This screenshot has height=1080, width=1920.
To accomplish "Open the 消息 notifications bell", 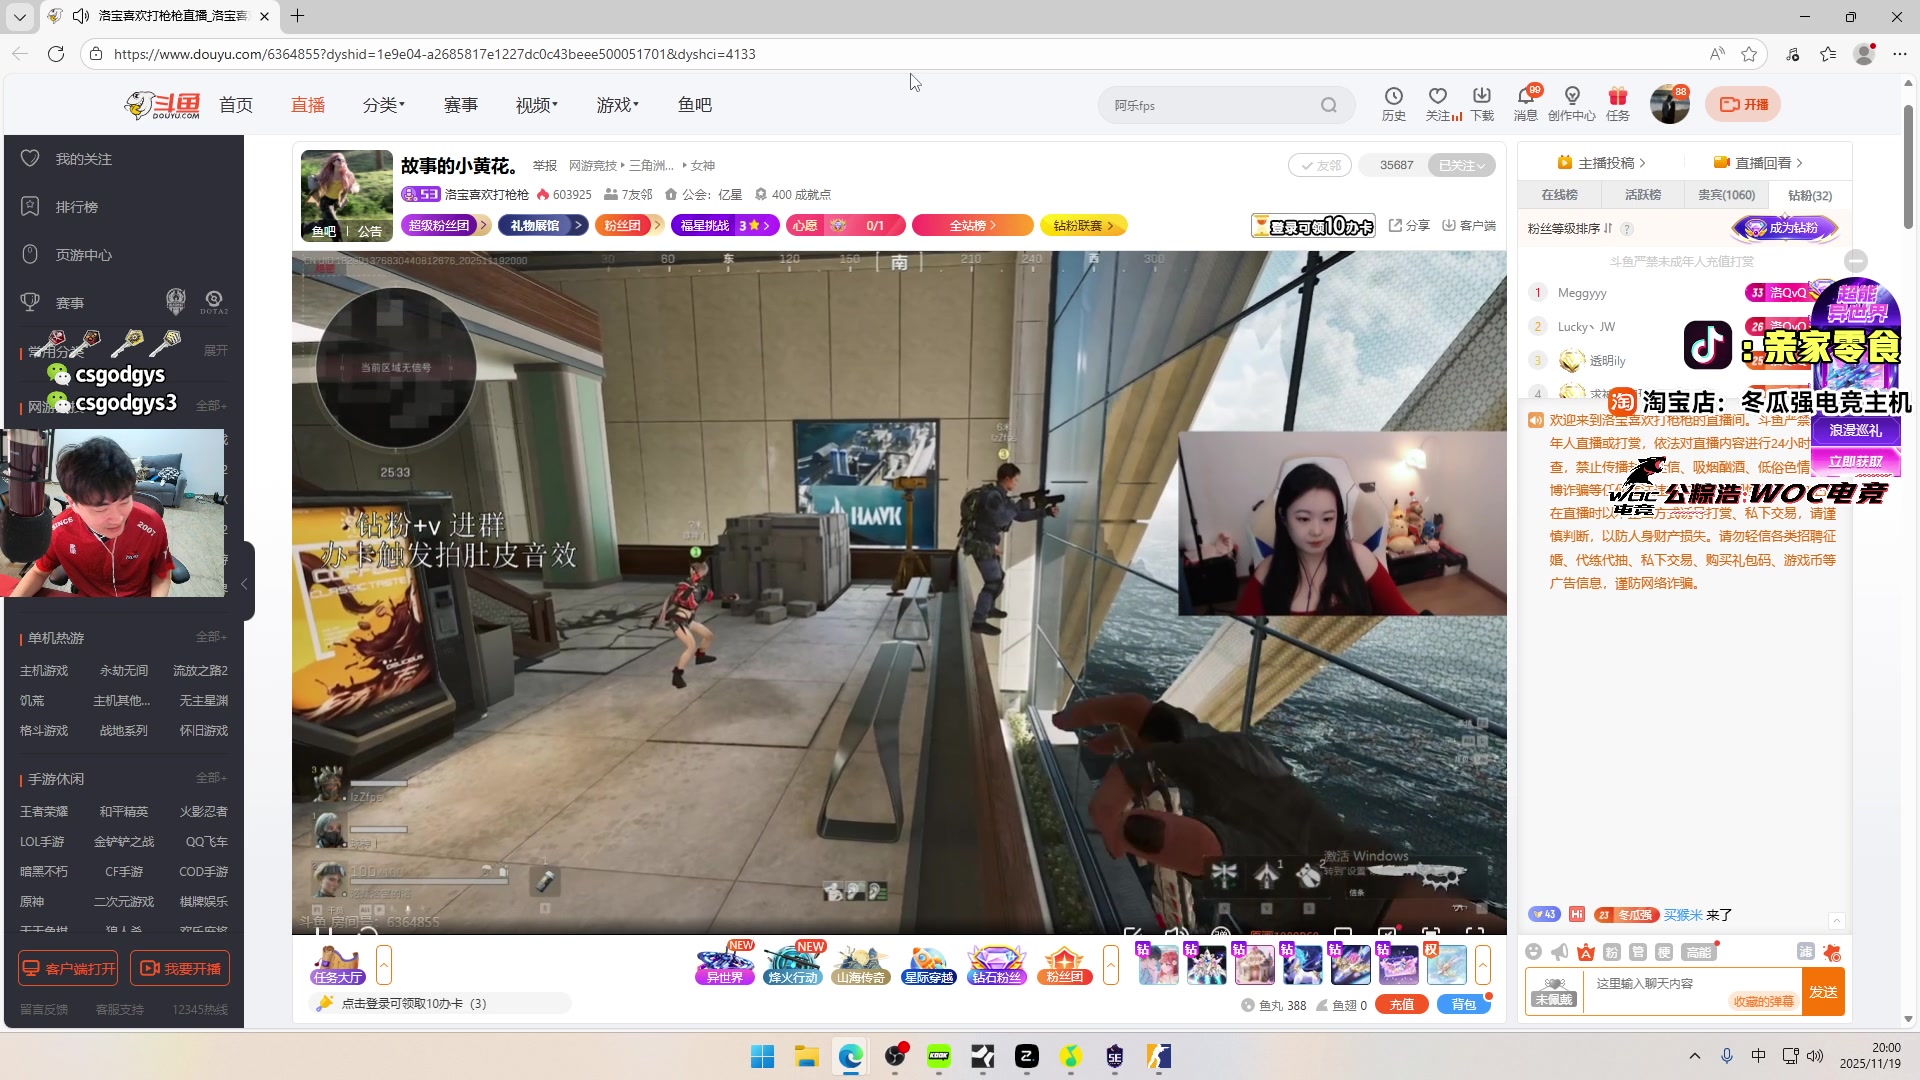I will click(1525, 103).
